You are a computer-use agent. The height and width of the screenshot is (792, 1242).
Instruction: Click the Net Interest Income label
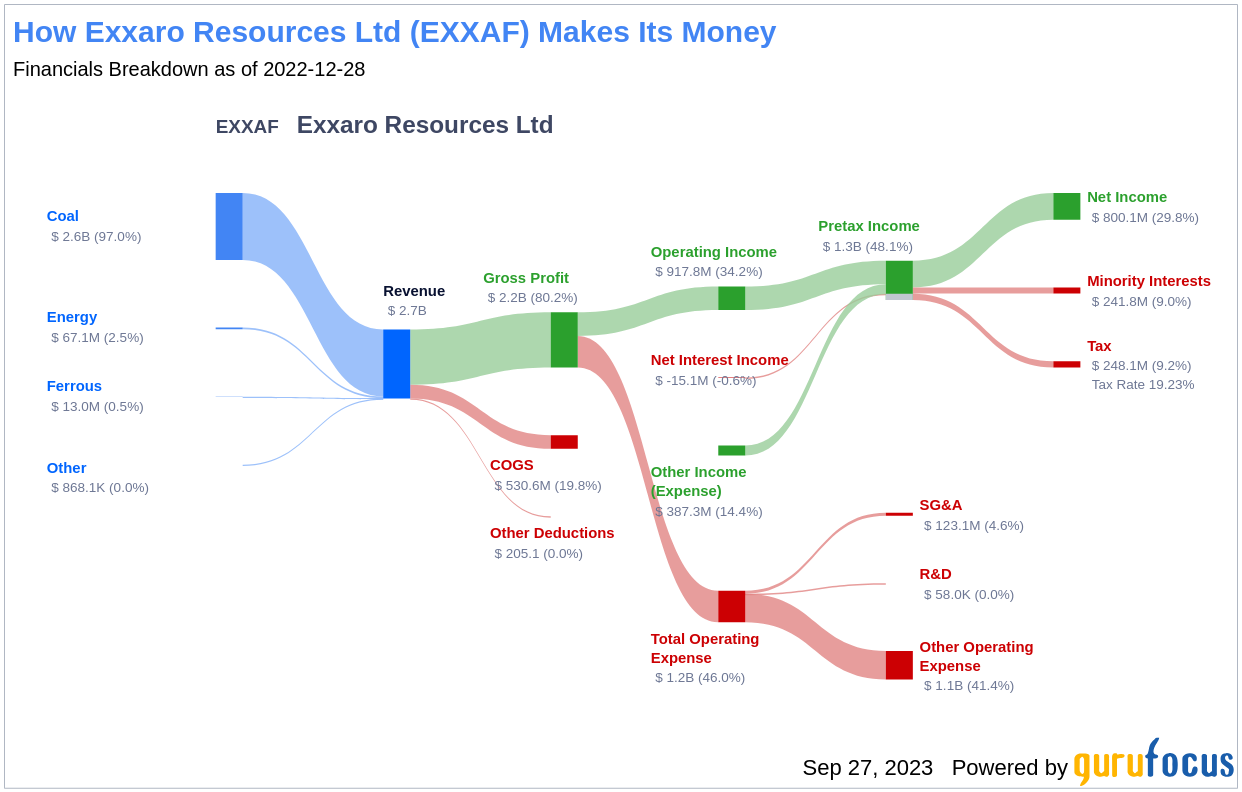(719, 360)
